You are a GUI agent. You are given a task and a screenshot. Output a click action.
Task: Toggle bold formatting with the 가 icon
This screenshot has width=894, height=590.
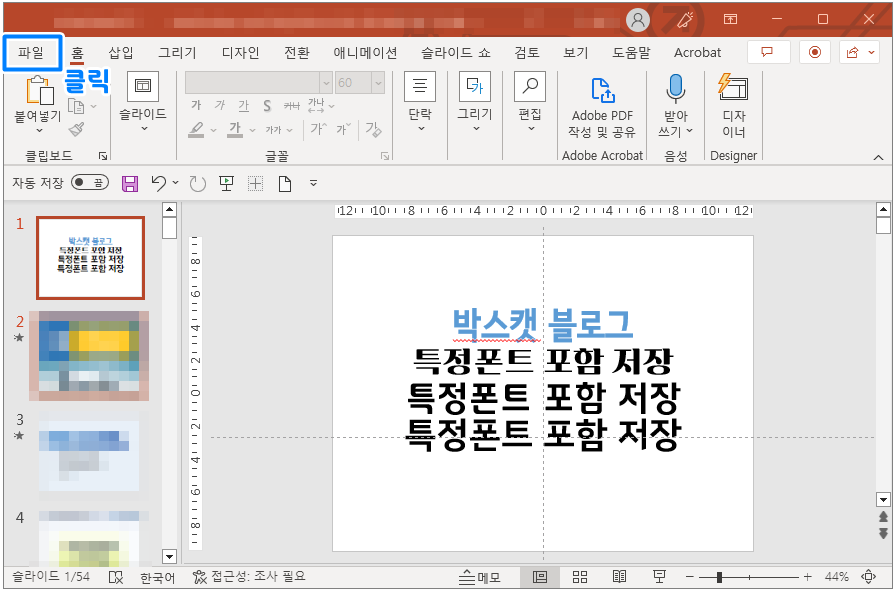pos(196,104)
